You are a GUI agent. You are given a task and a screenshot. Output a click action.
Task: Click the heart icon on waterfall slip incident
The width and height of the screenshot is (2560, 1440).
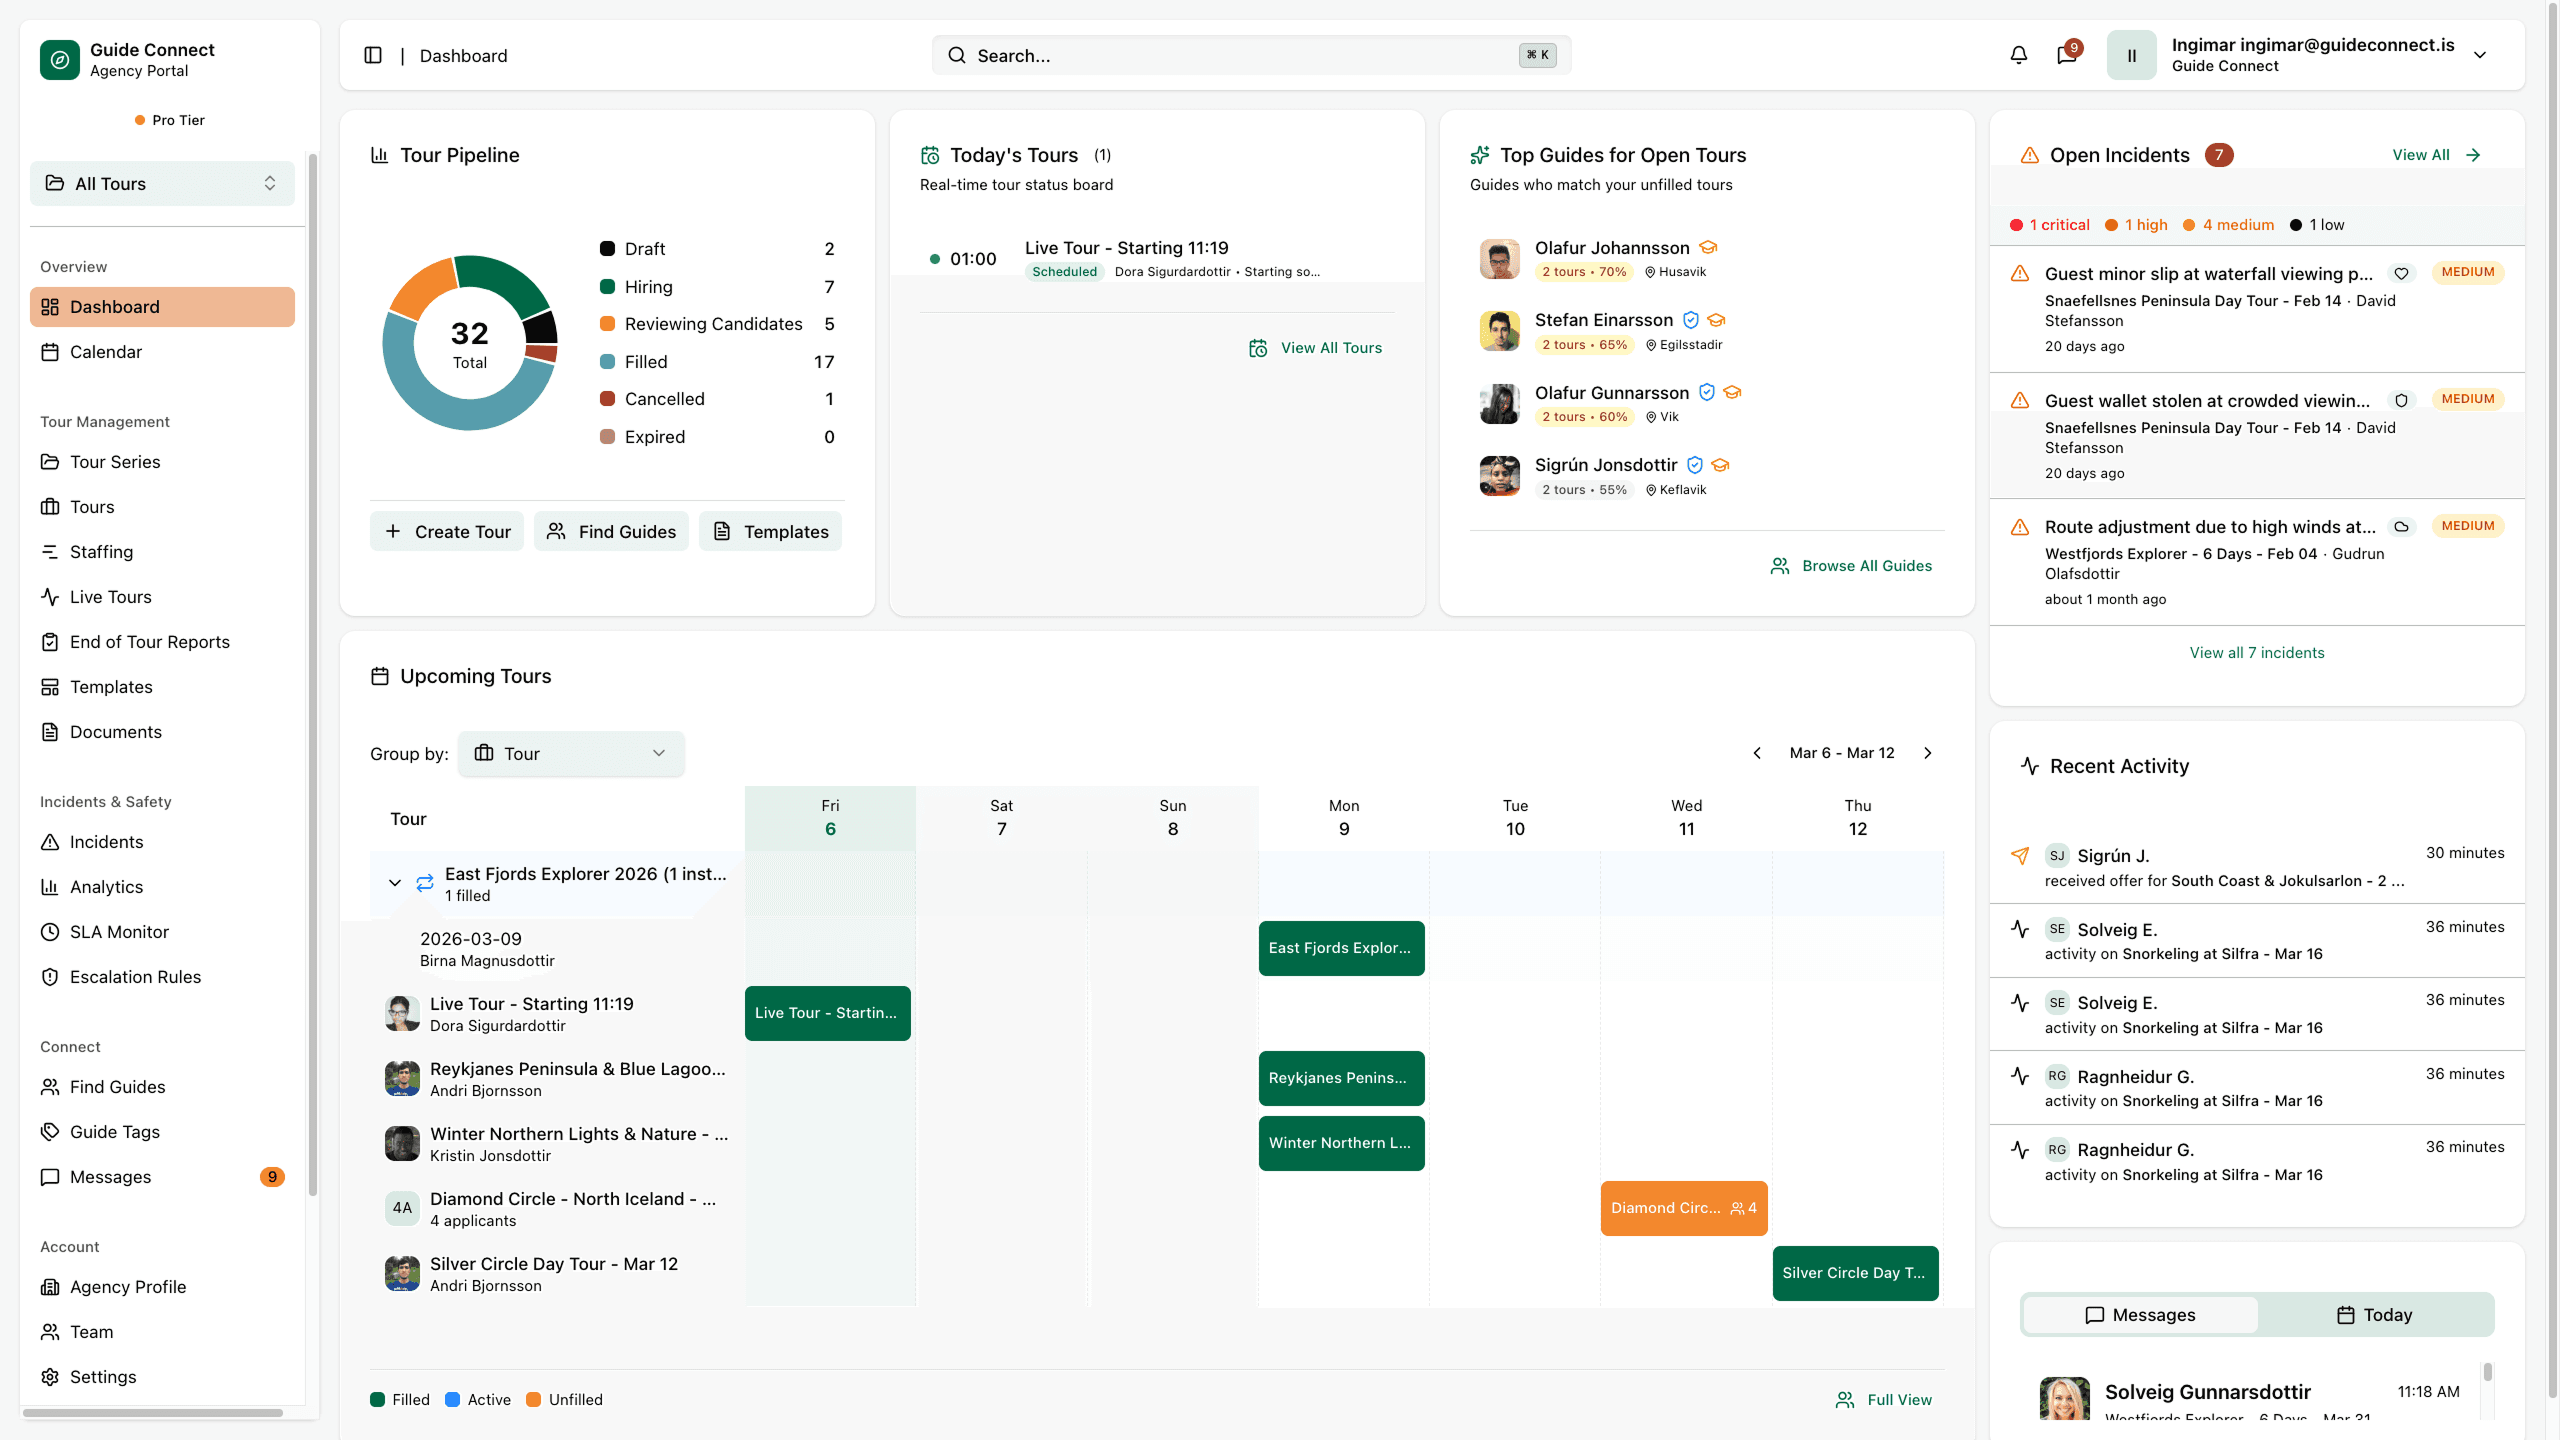[2401, 273]
